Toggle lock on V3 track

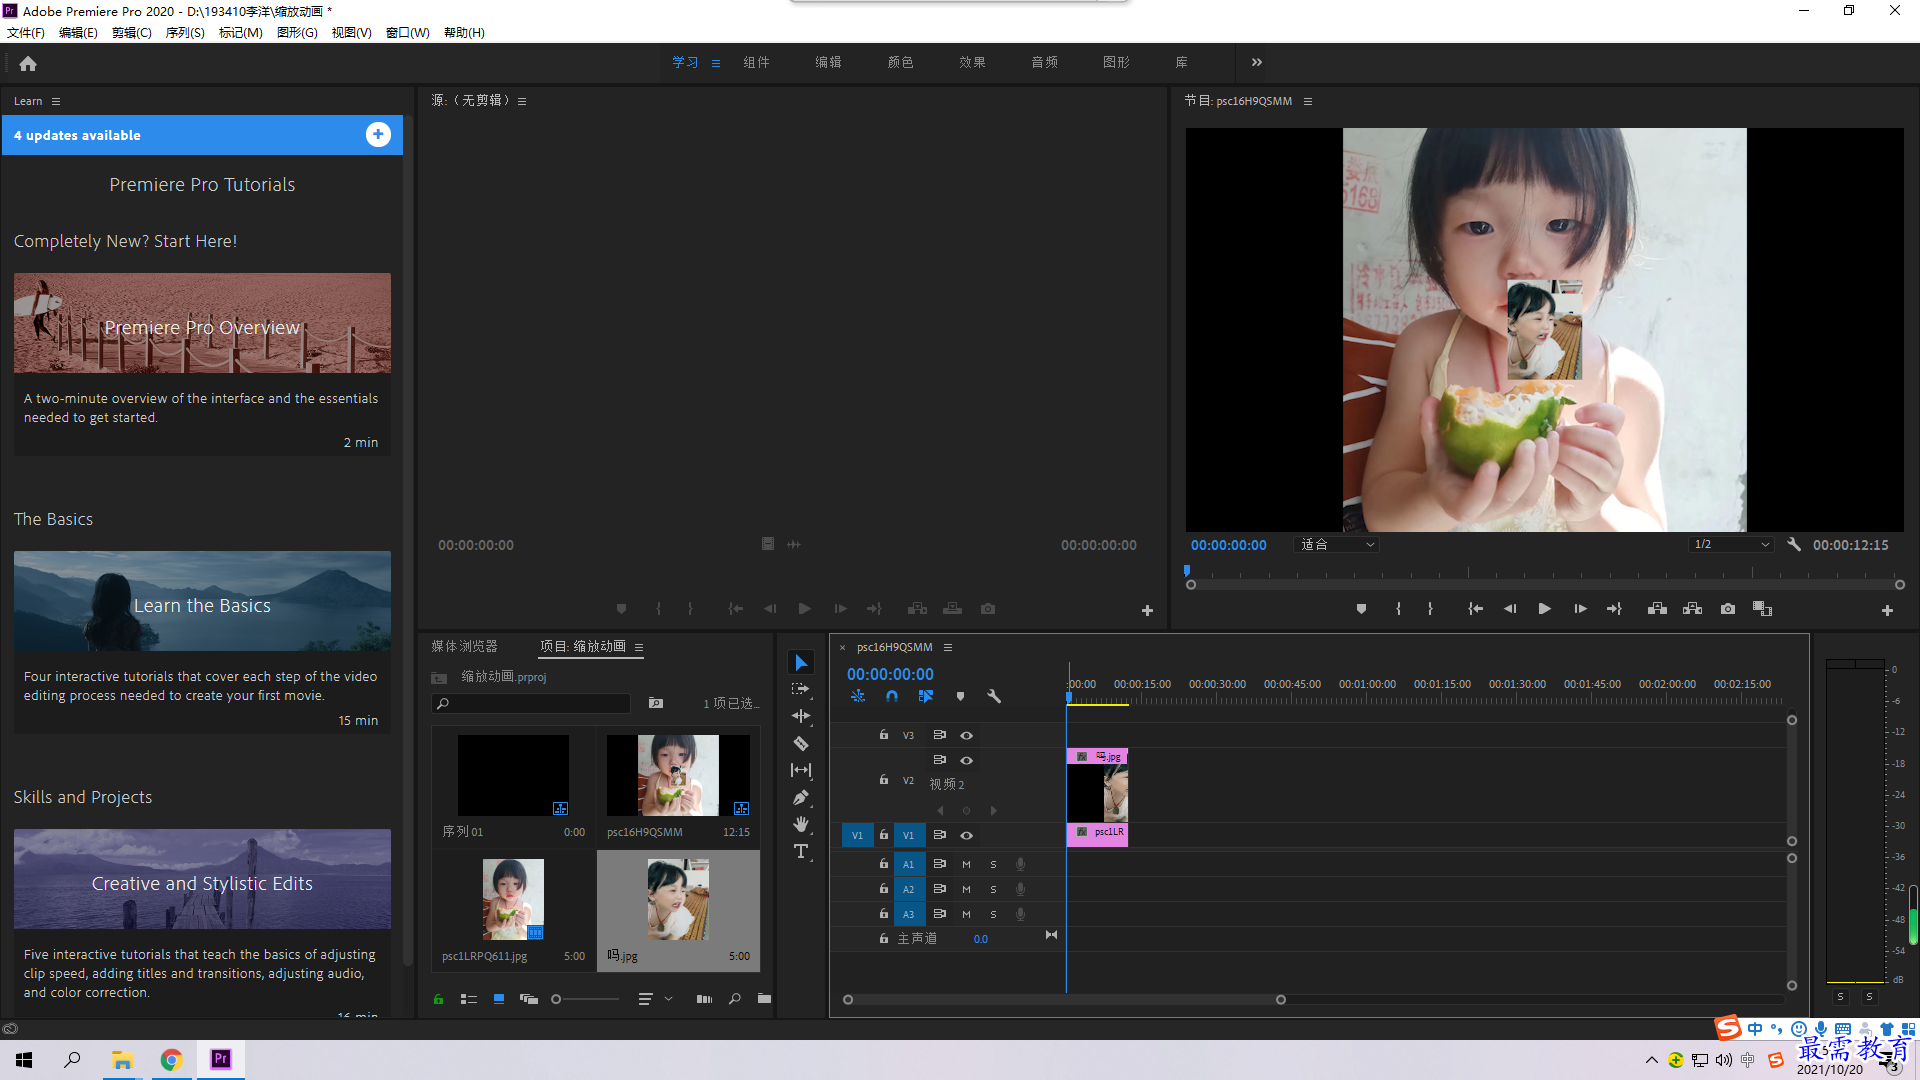click(884, 735)
